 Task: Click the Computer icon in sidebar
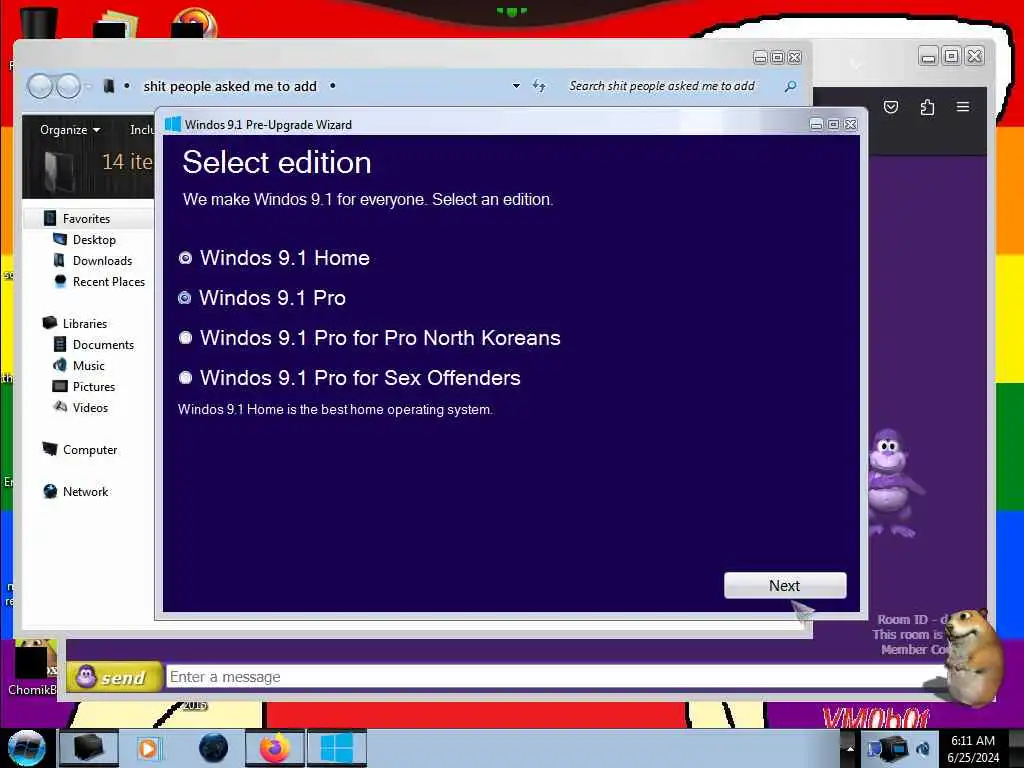click(x=50, y=449)
